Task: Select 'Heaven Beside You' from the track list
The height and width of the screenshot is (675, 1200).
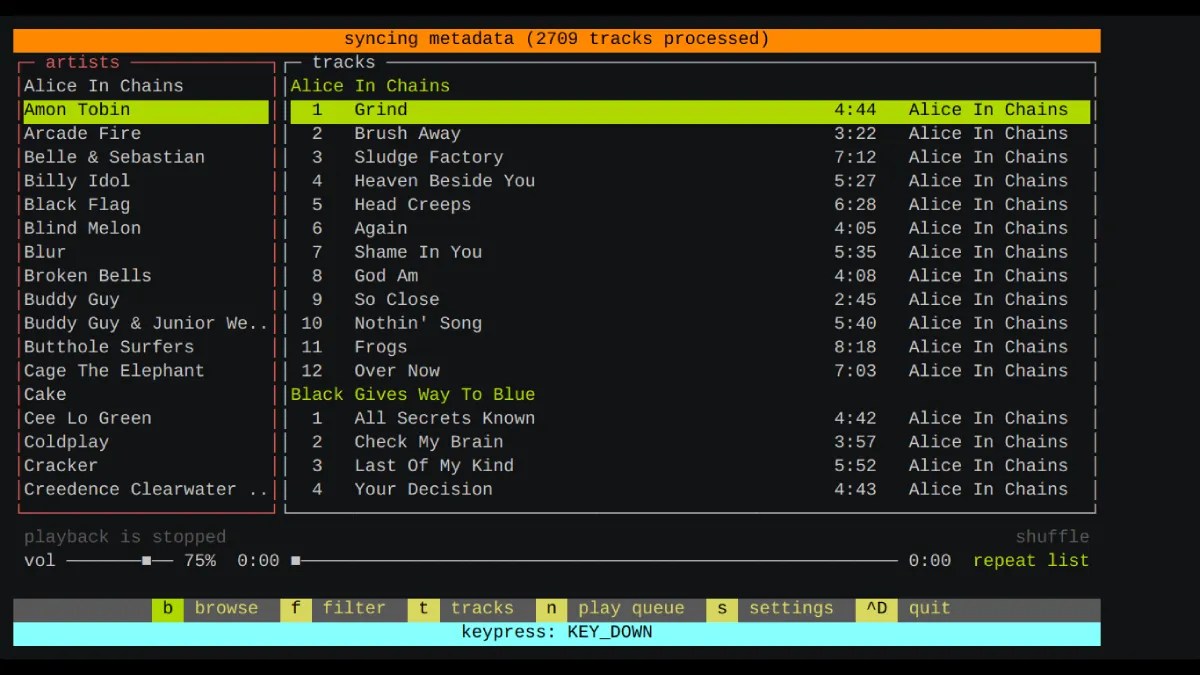Action: (x=444, y=180)
